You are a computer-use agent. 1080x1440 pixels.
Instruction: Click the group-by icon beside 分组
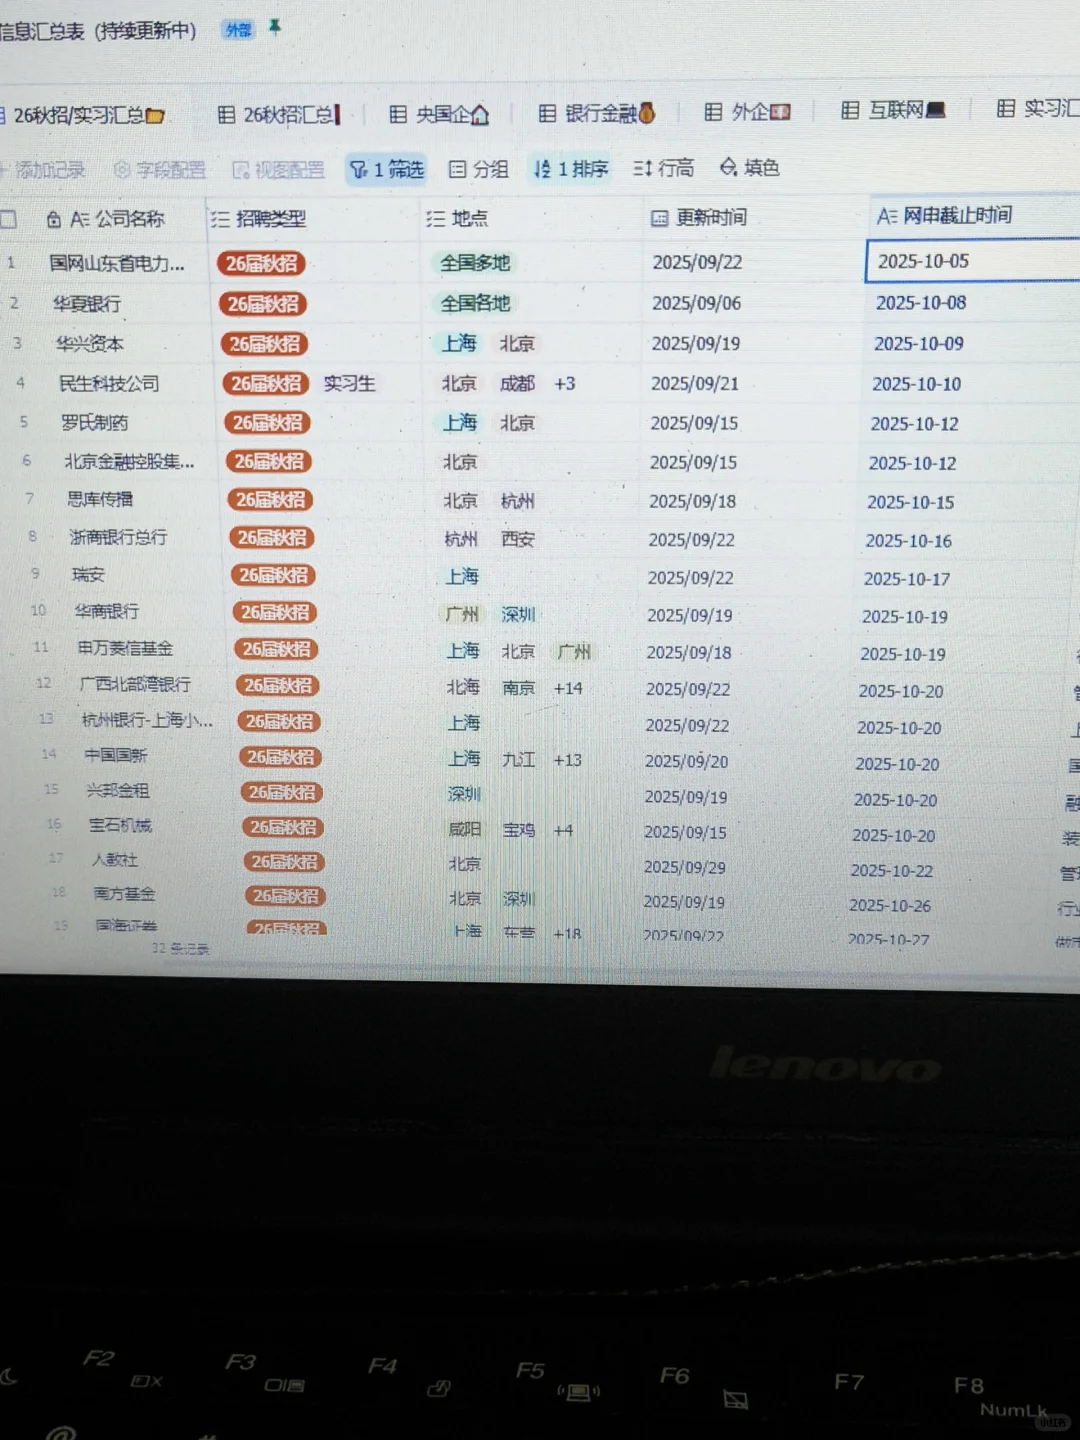(457, 169)
